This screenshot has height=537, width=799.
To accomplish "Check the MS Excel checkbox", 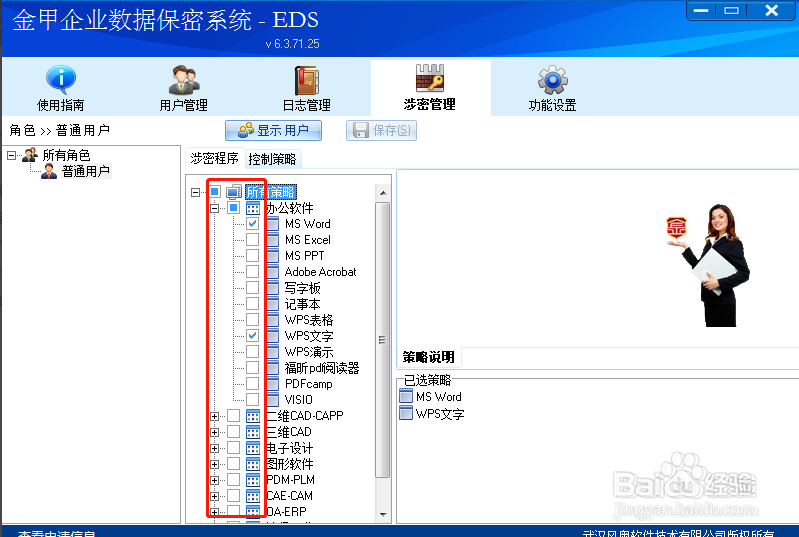I will (252, 239).
